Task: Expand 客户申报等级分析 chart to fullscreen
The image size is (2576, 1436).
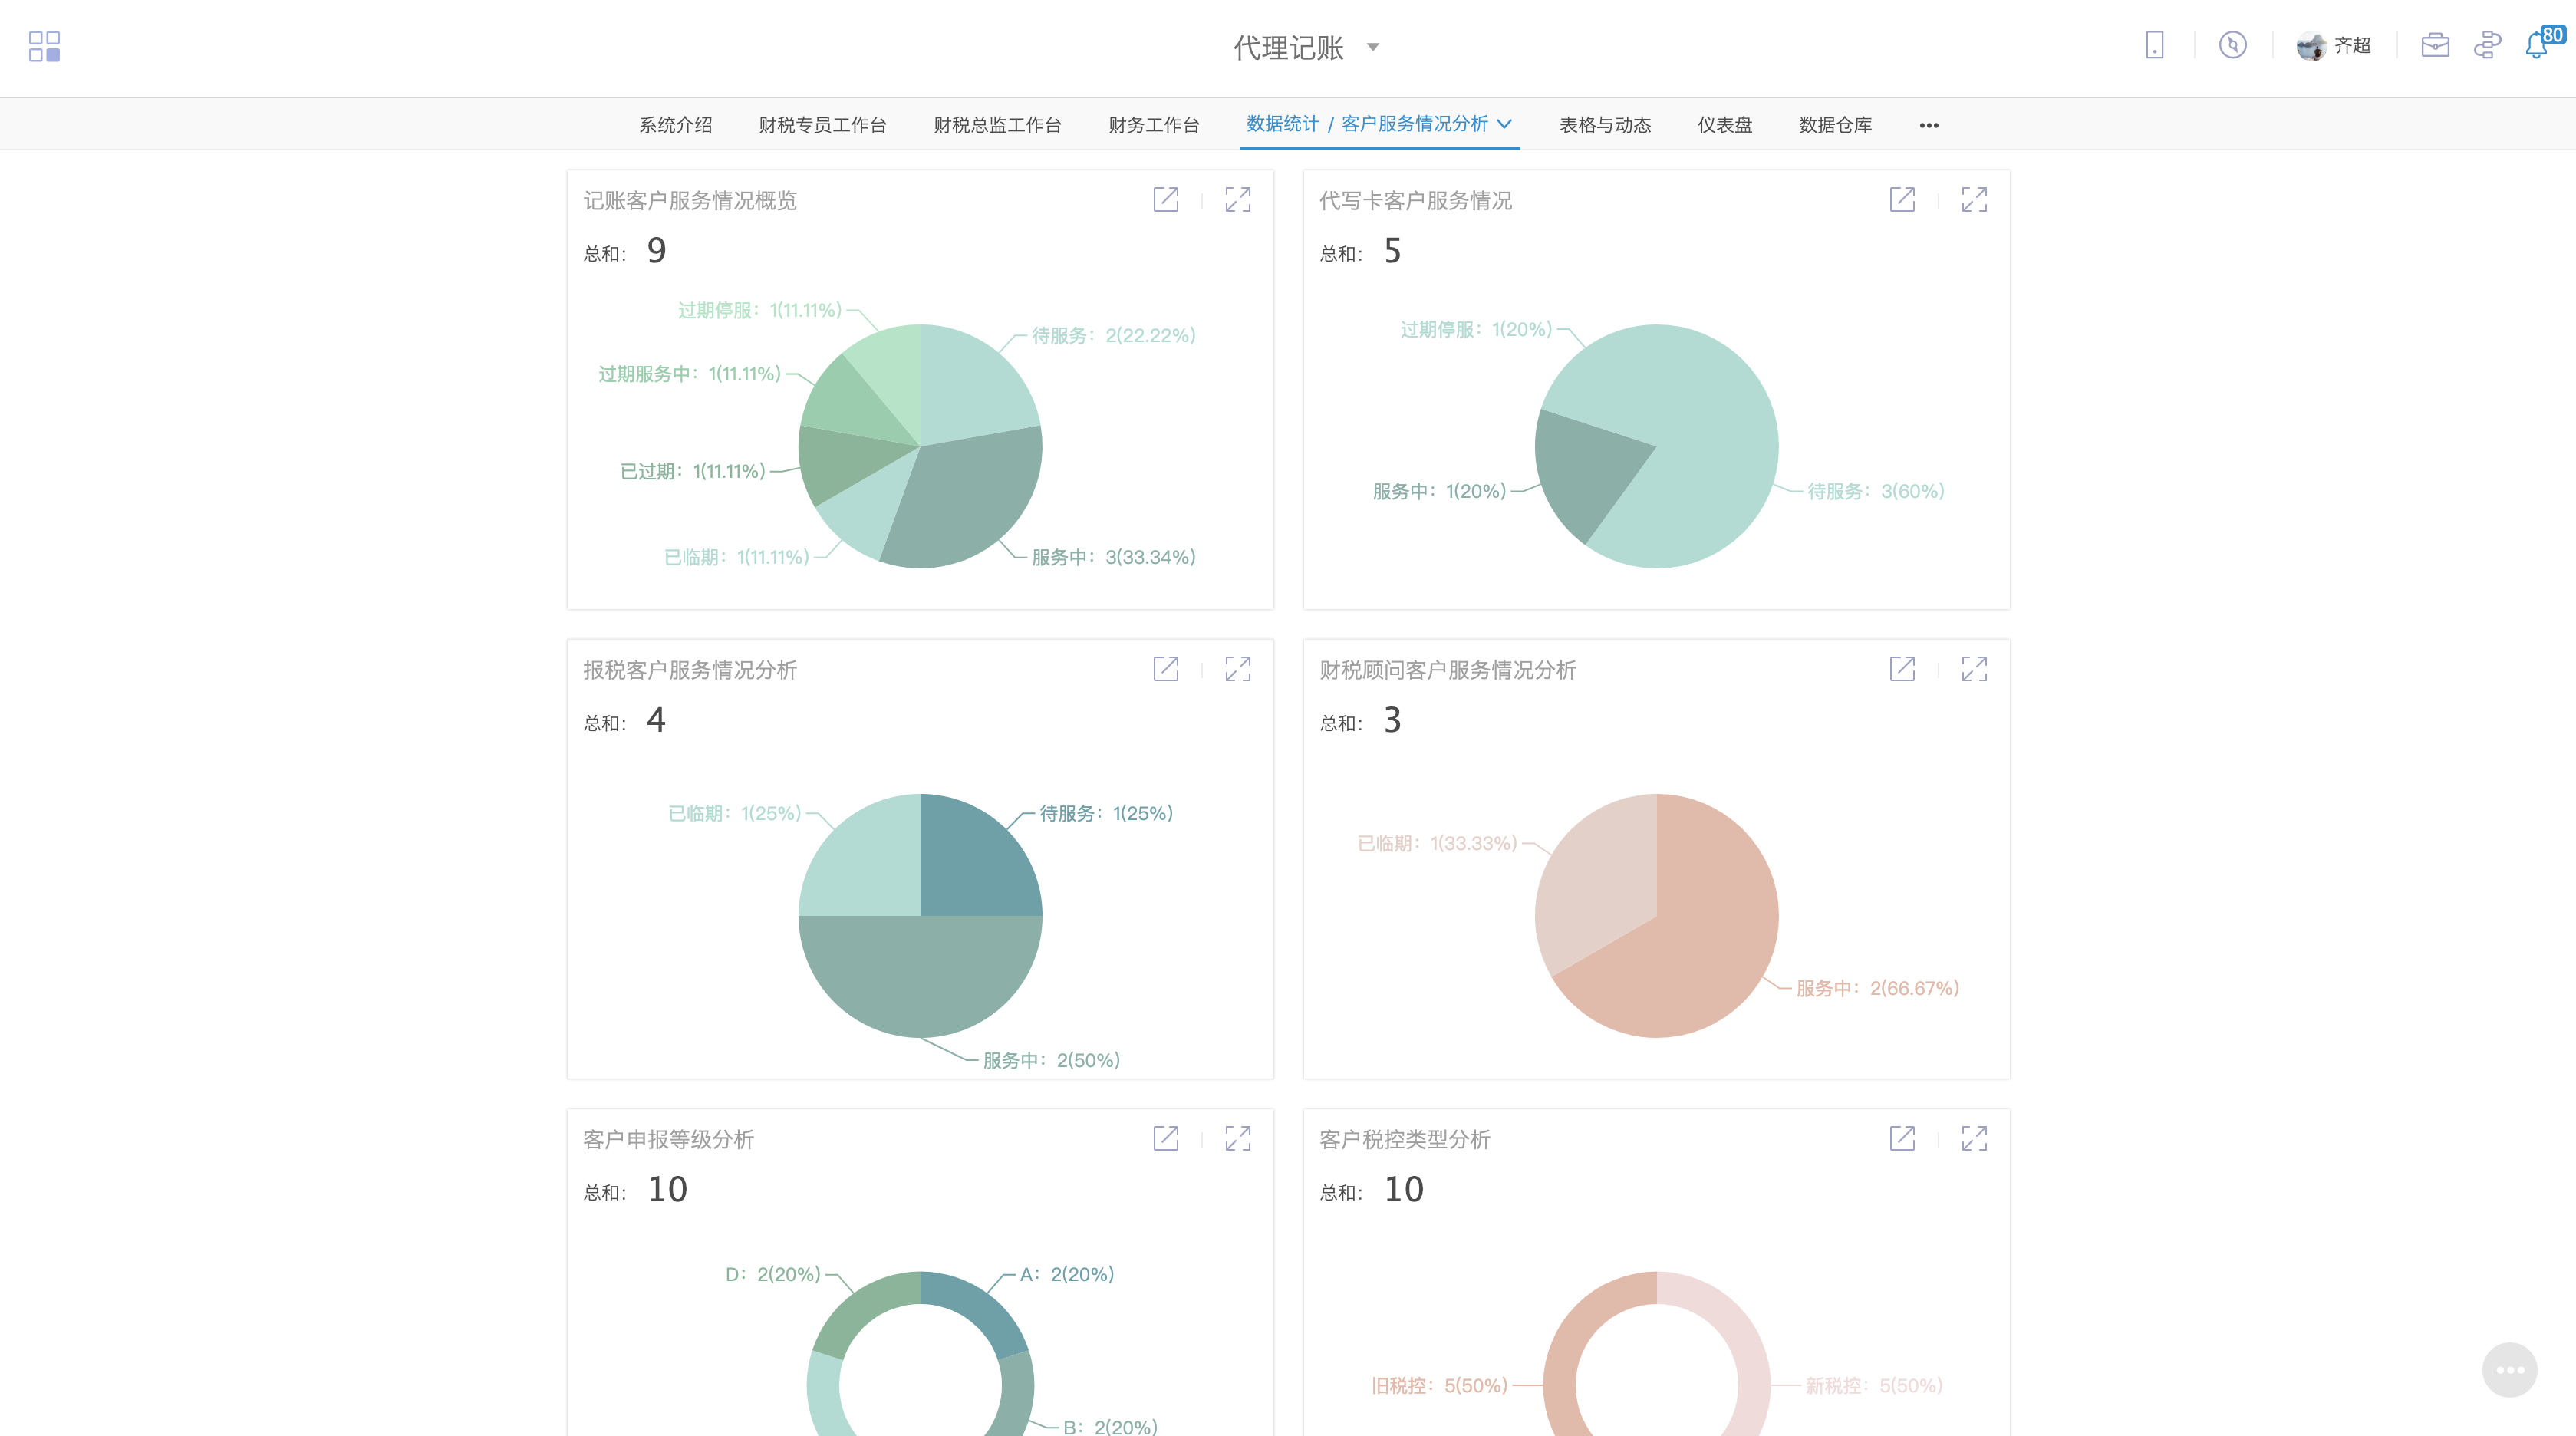Action: pos(1238,1138)
